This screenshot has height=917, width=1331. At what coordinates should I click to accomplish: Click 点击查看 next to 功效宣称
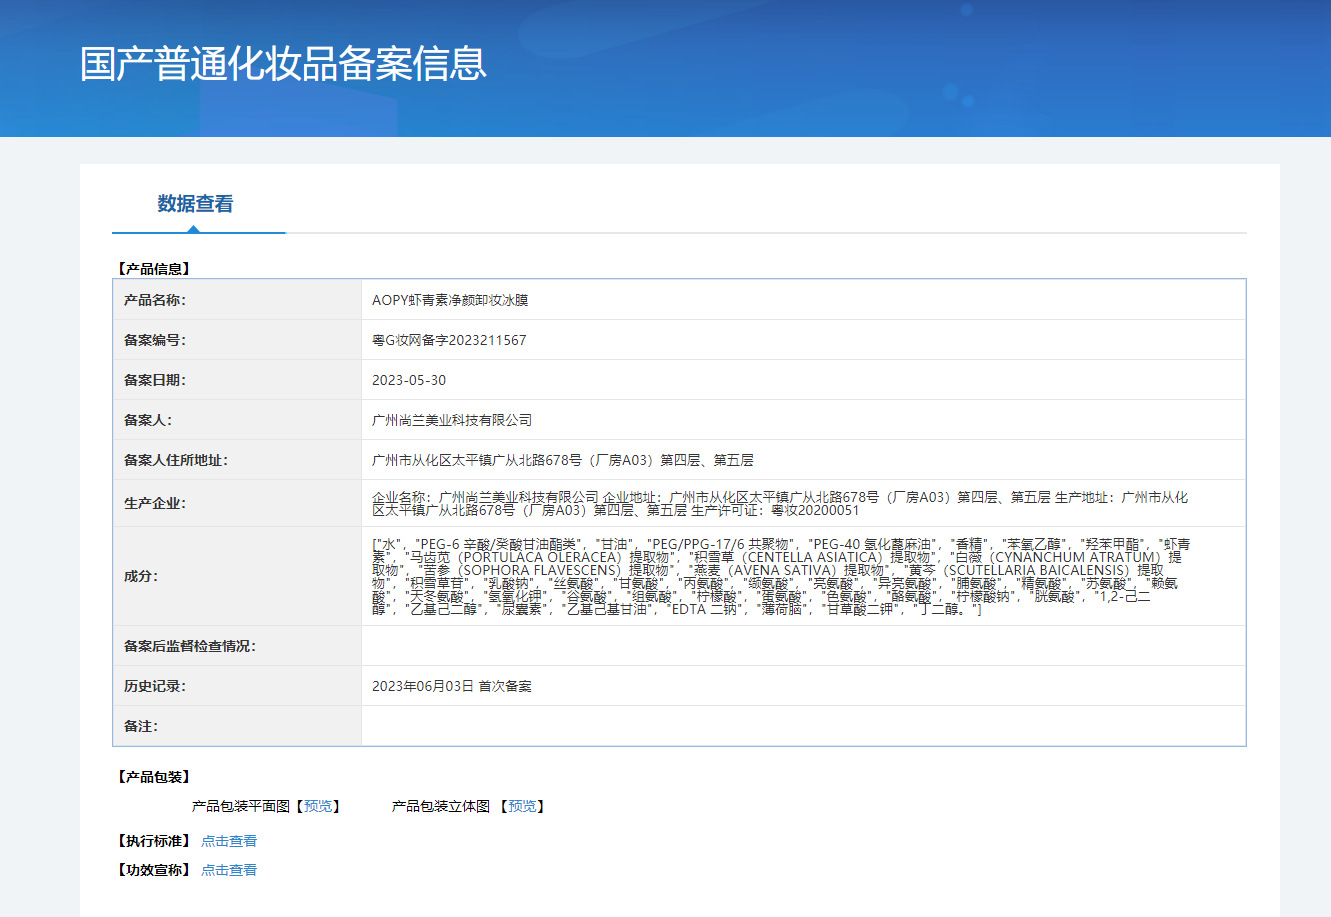pos(229,870)
